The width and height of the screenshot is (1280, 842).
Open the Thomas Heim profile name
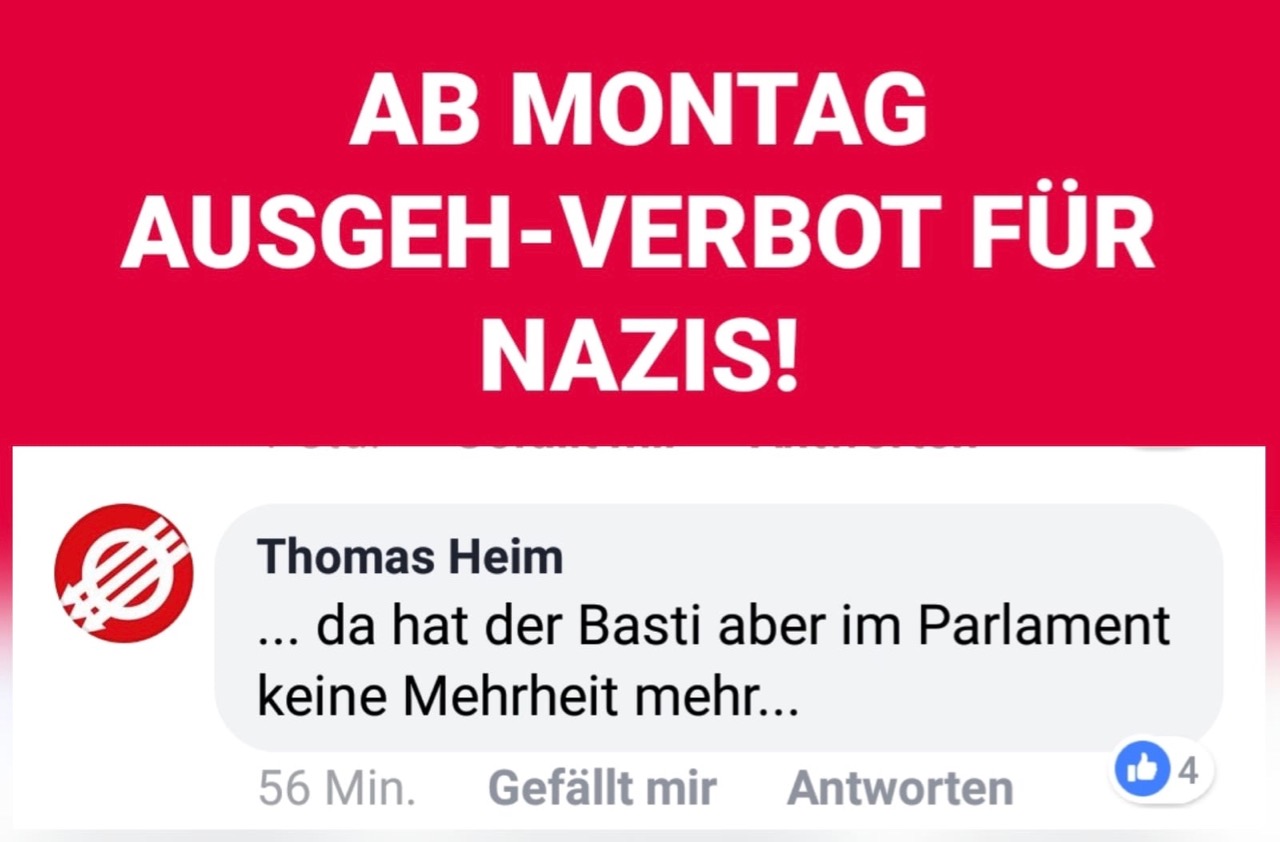[410, 556]
